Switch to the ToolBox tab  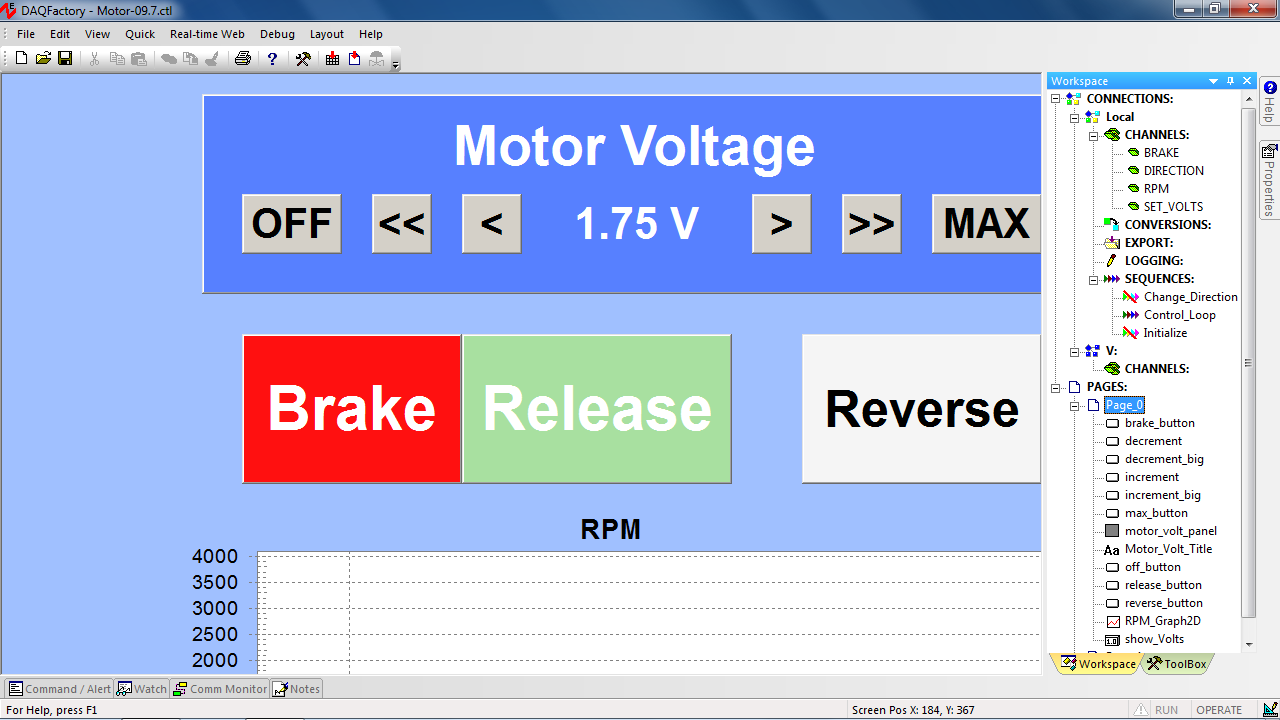click(x=1177, y=663)
